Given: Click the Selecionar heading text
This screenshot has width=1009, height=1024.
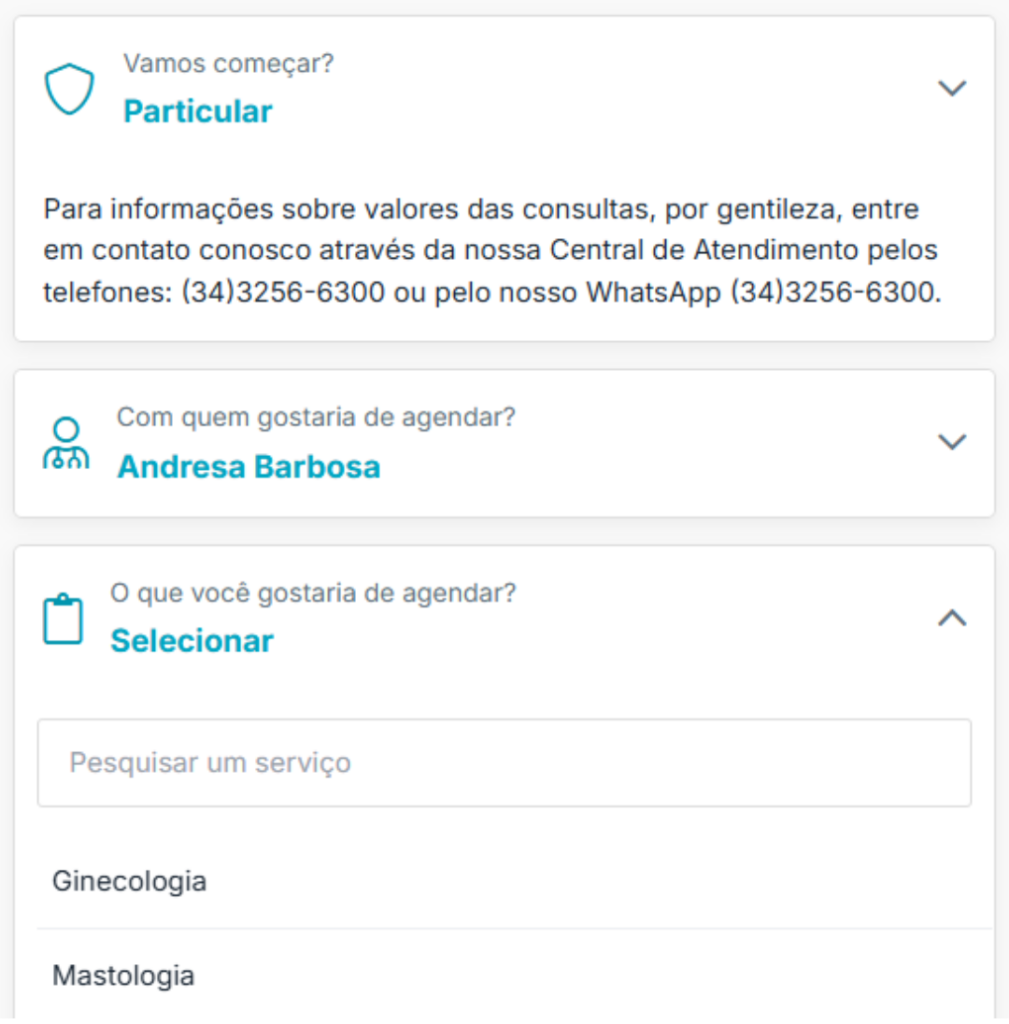Looking at the screenshot, I should pos(191,641).
